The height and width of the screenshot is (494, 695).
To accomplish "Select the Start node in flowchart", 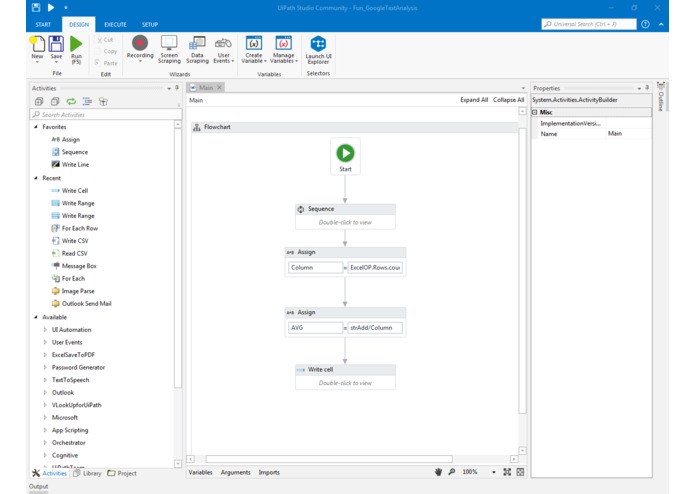I will [345, 156].
